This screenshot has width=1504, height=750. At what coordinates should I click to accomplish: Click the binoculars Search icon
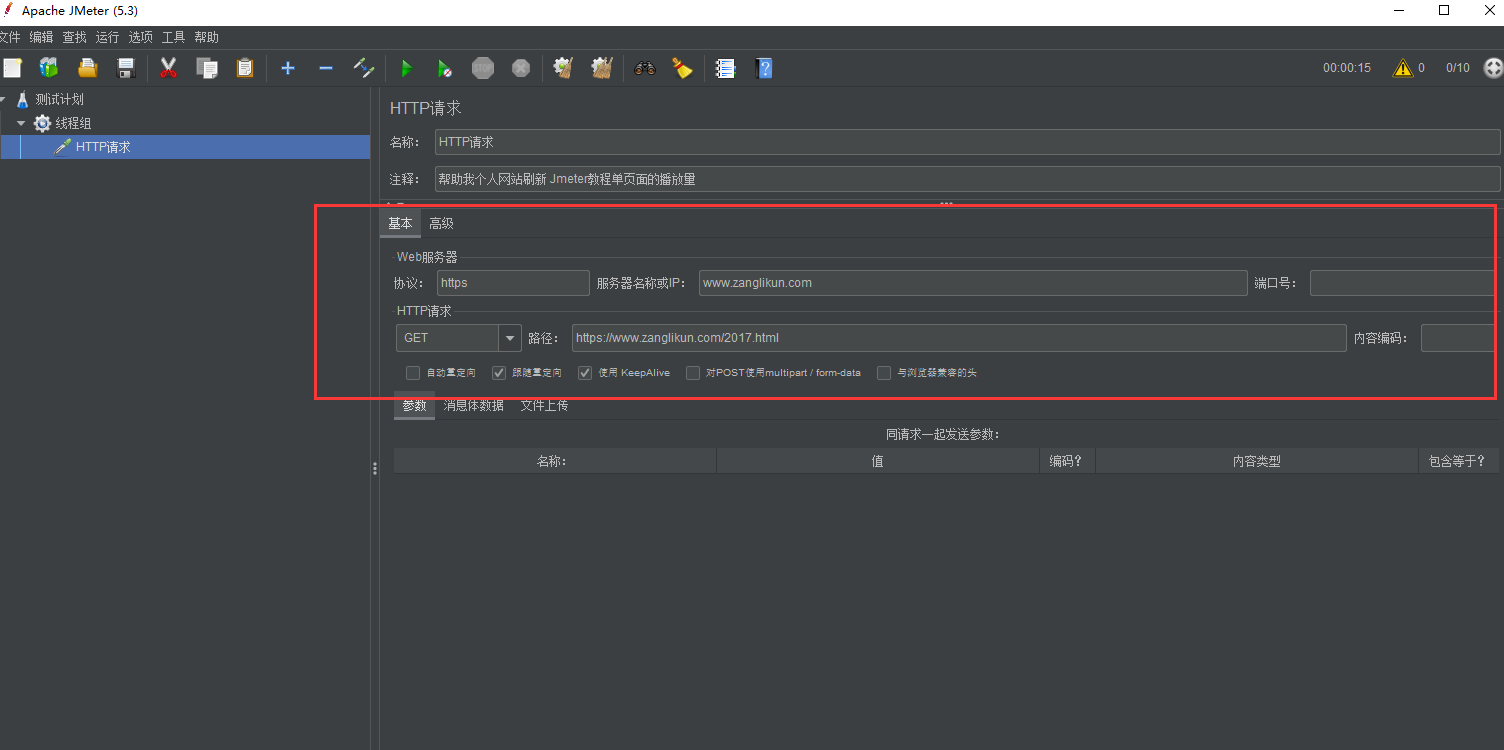tap(645, 68)
